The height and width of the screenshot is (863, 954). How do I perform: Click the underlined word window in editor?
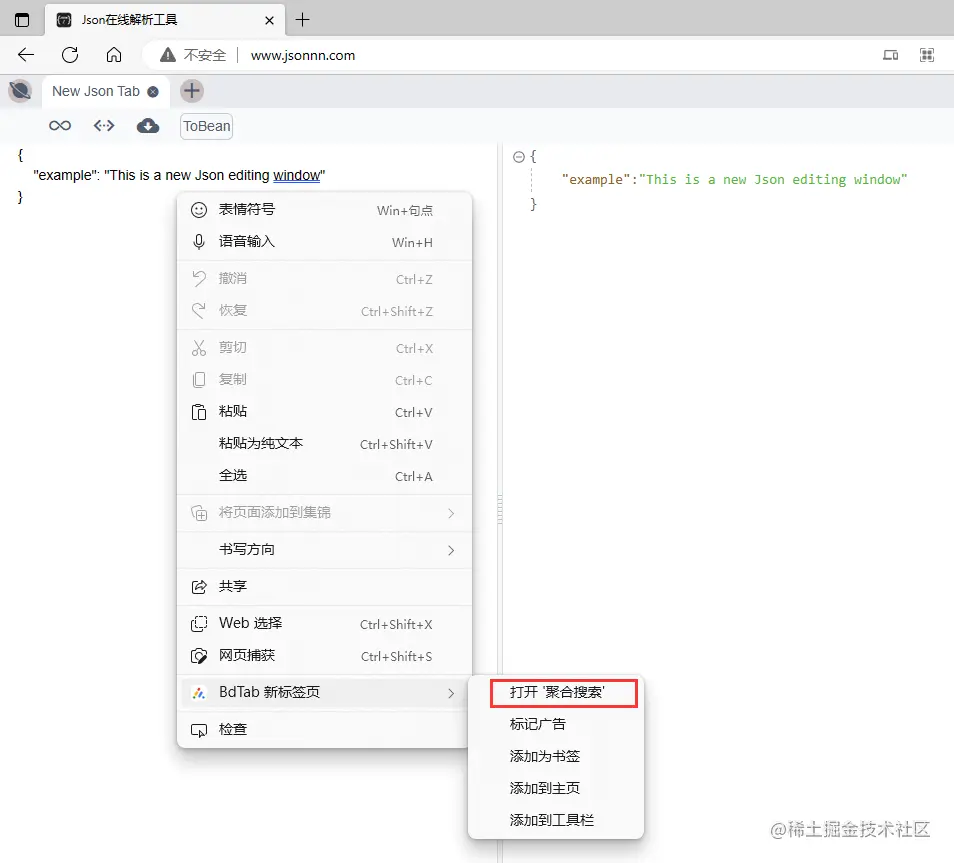point(296,175)
